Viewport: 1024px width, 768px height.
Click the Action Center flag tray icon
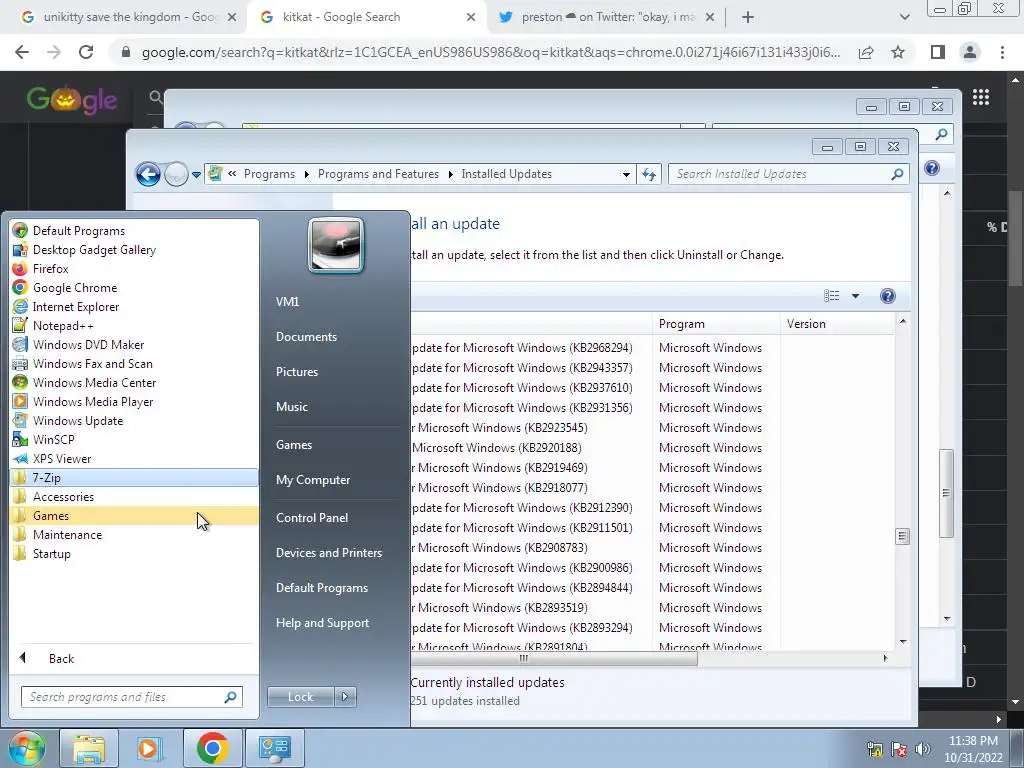[899, 749]
